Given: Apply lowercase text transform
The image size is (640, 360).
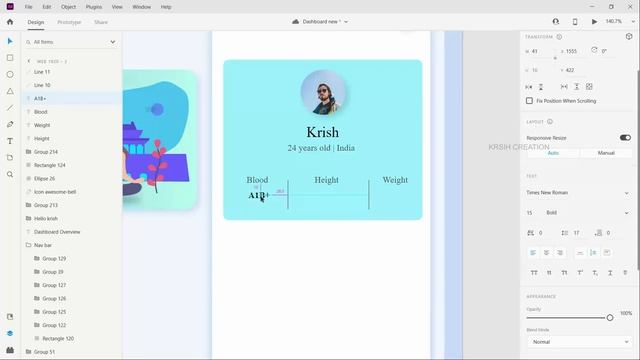Looking at the screenshot, I should point(549,273).
